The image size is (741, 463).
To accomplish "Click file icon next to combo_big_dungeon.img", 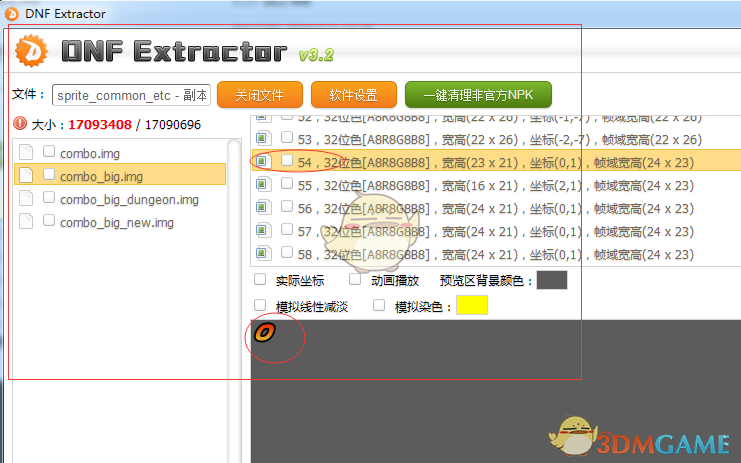I will pos(26,198).
